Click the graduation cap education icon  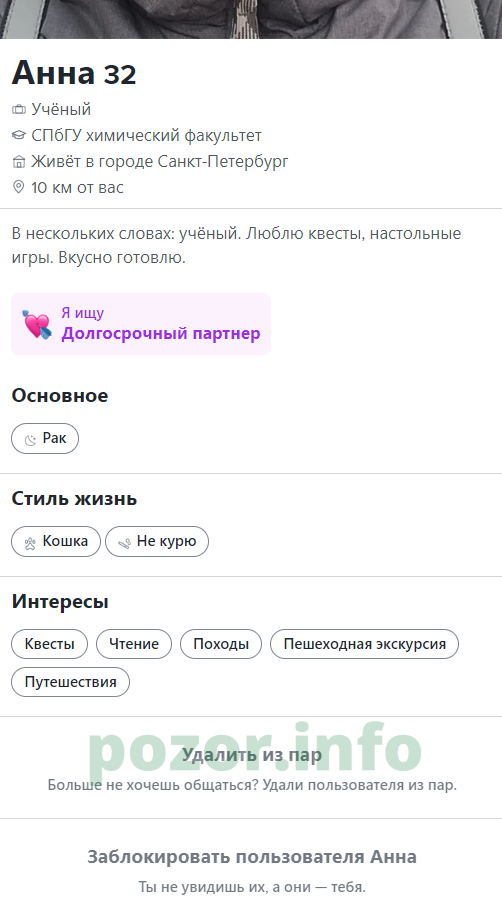pyautogui.click(x=19, y=136)
